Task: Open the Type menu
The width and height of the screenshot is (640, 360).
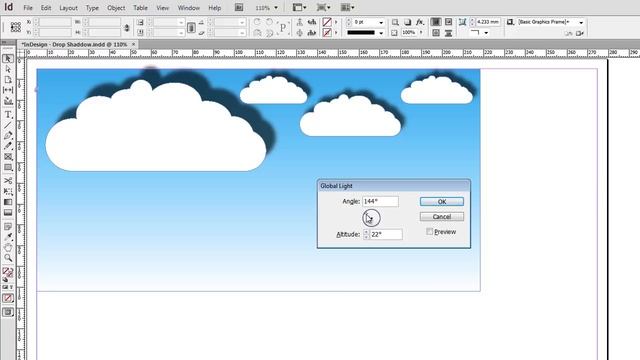Action: [x=92, y=8]
